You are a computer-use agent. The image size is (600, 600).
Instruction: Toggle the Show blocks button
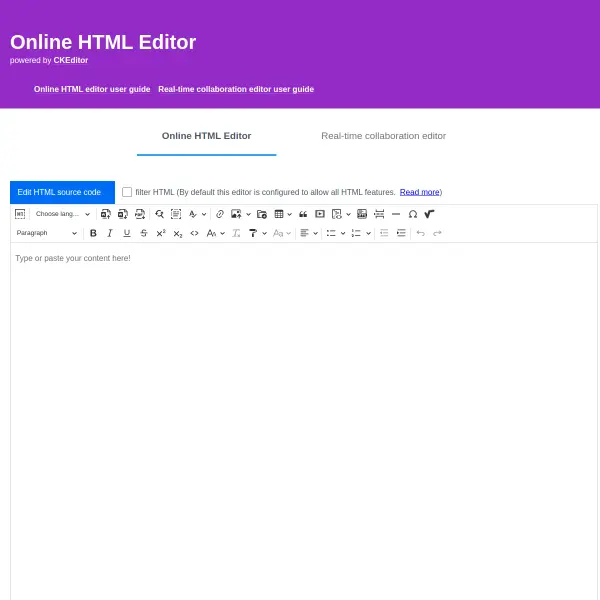(x=20, y=214)
